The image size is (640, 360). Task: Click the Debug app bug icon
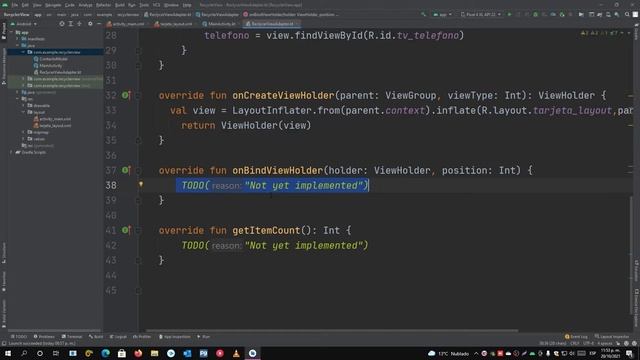point(536,14)
